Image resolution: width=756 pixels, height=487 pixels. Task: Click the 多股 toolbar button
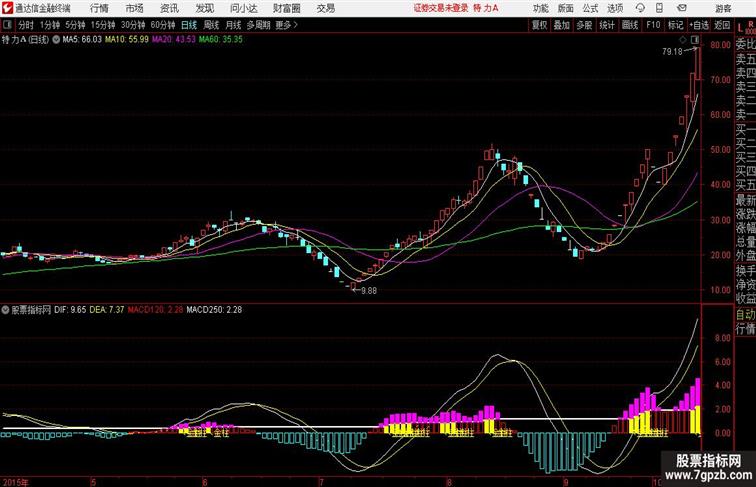click(x=584, y=25)
